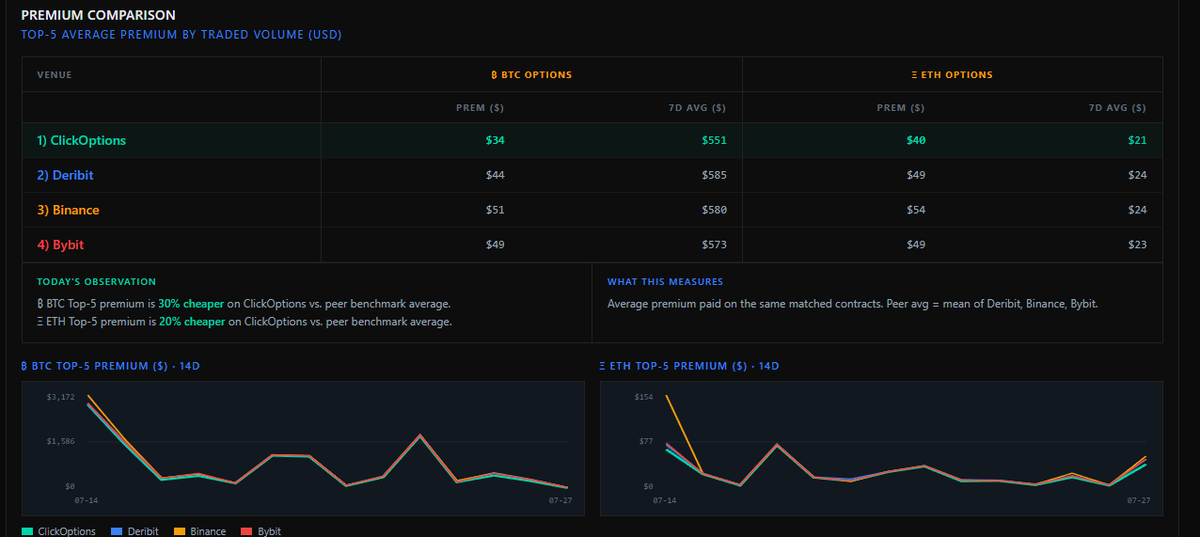Screen dimensions: 1200x537
Task: Click the Binance legend color swatch
Action: click(179, 531)
